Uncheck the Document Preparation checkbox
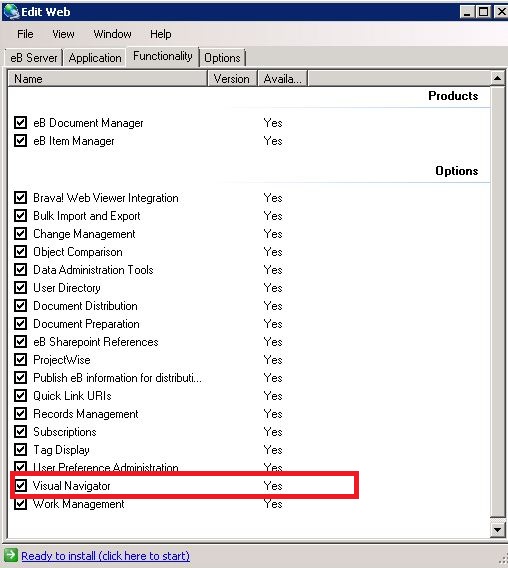 [21, 323]
